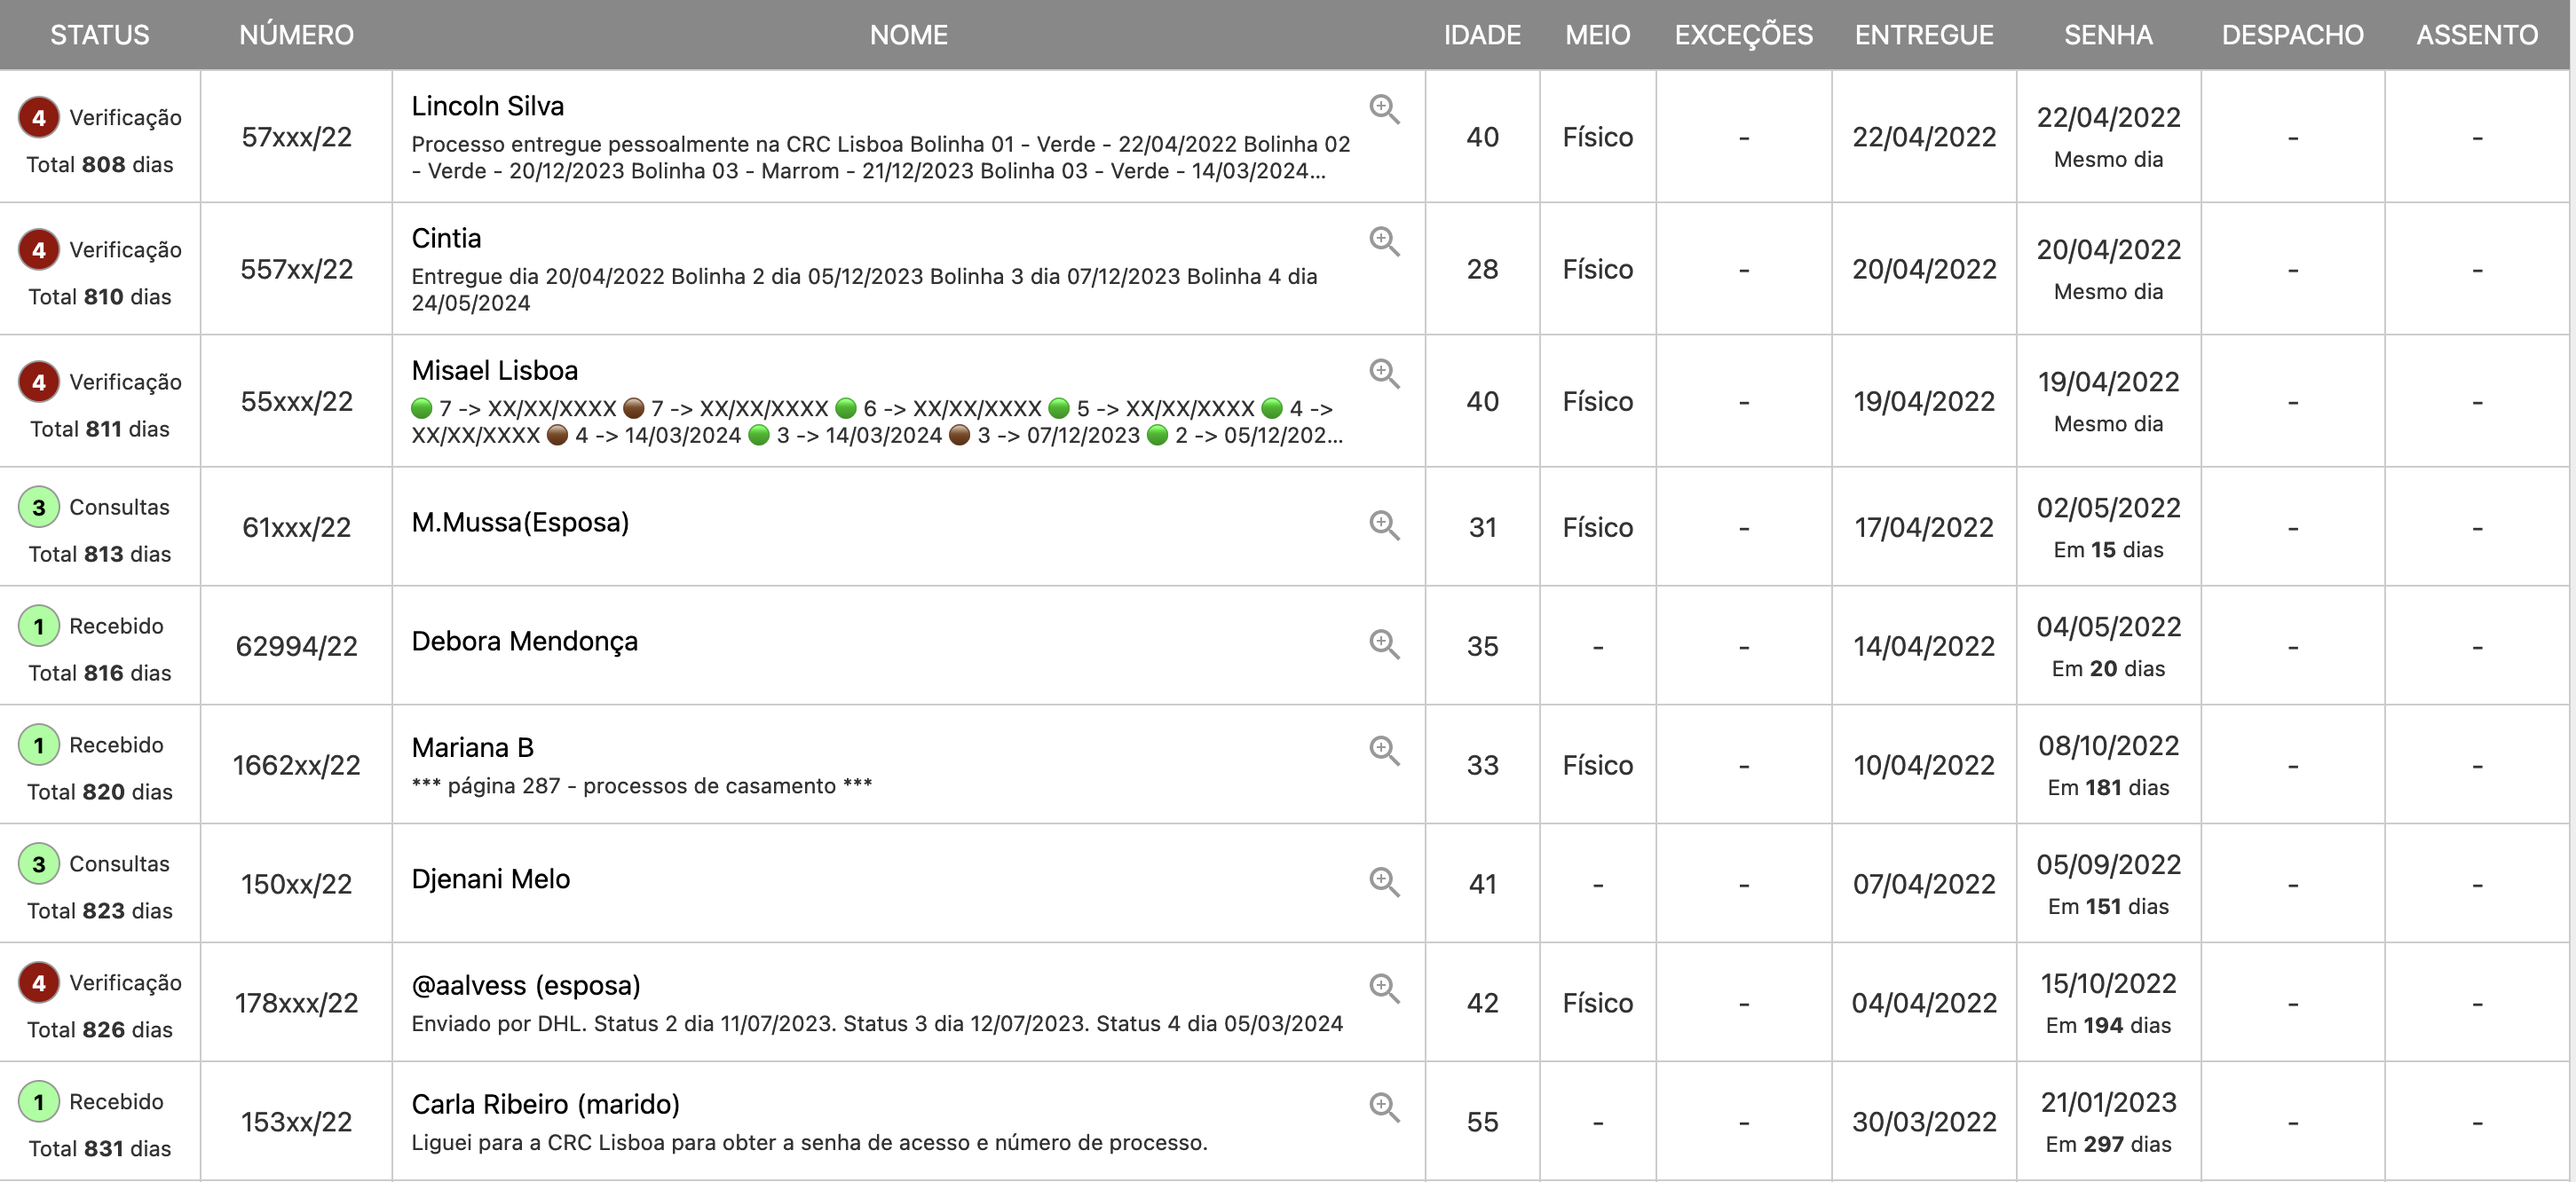Image resolution: width=2576 pixels, height=1182 pixels.
Task: Click delivery date 10/04/2022
Action: (1924, 765)
